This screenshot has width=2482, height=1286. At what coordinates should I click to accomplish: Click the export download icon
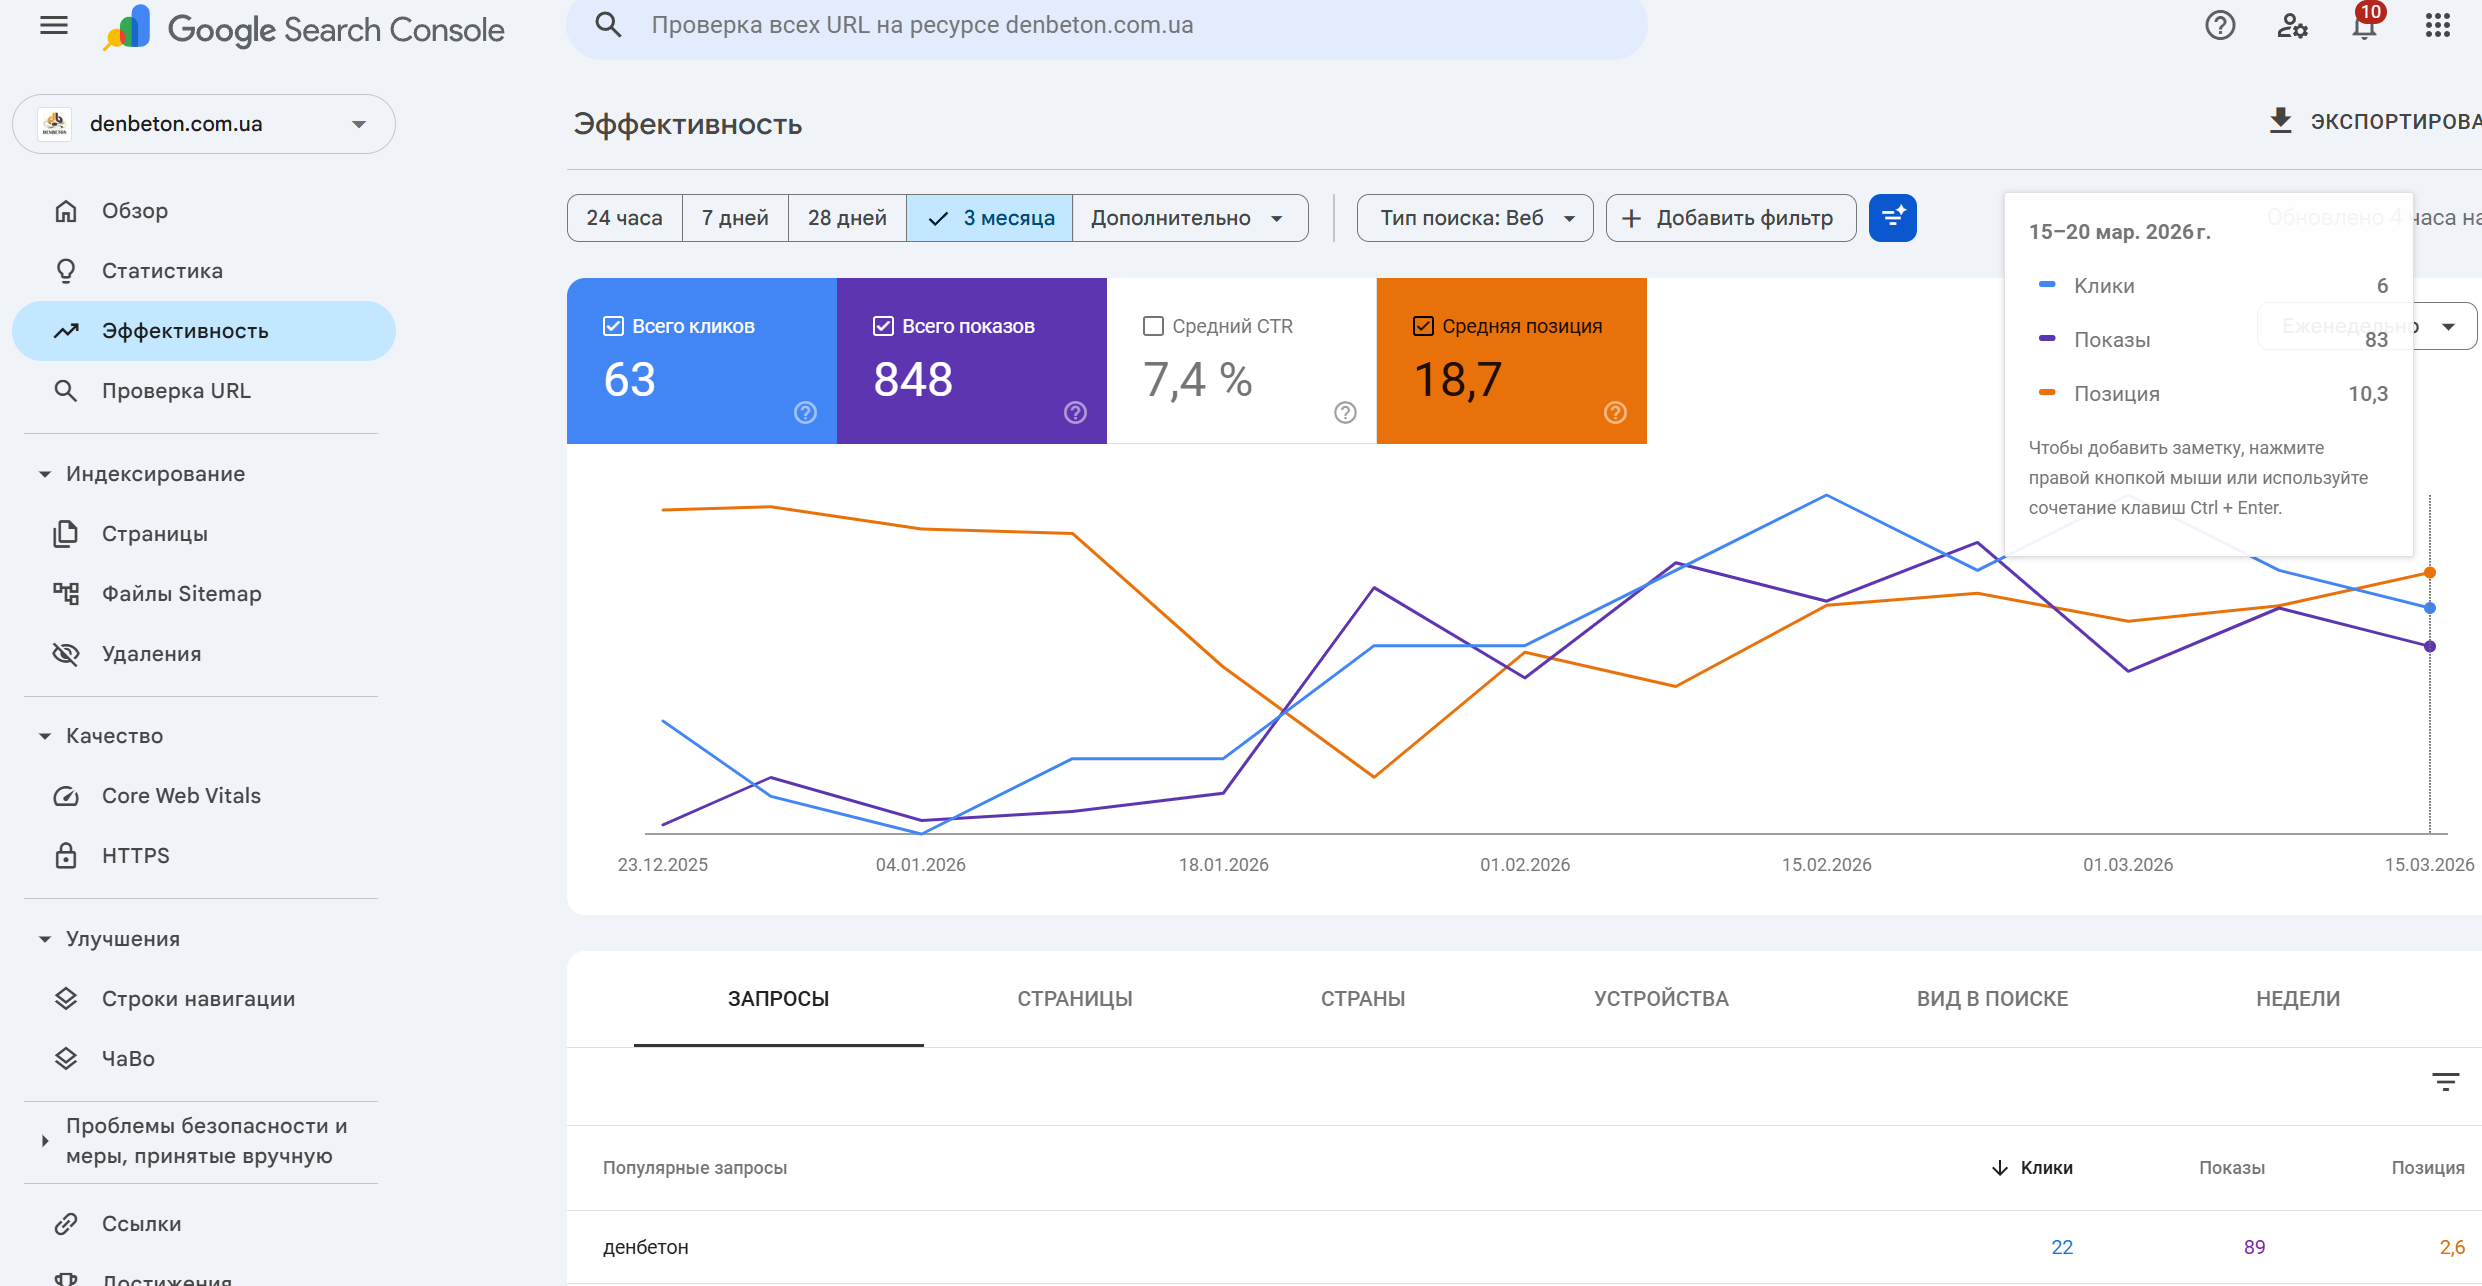[x=2280, y=121]
